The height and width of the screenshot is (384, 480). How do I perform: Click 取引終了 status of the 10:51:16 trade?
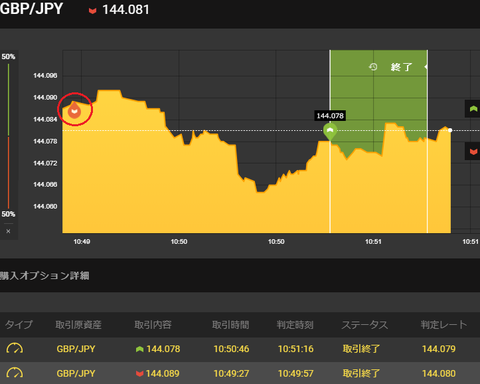[361, 349]
